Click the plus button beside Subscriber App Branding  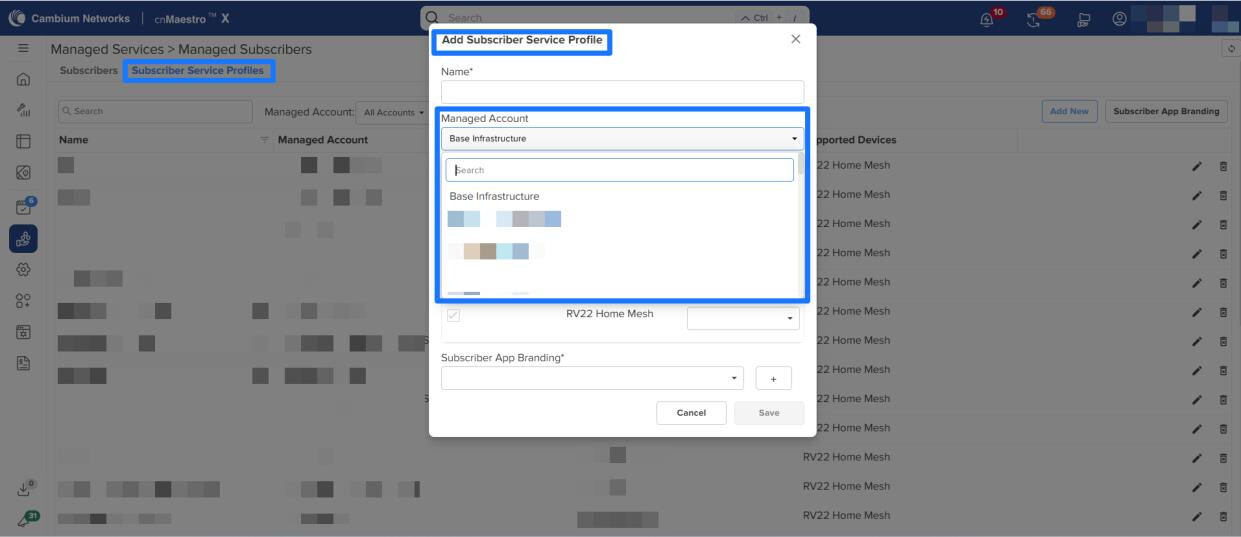[773, 379]
